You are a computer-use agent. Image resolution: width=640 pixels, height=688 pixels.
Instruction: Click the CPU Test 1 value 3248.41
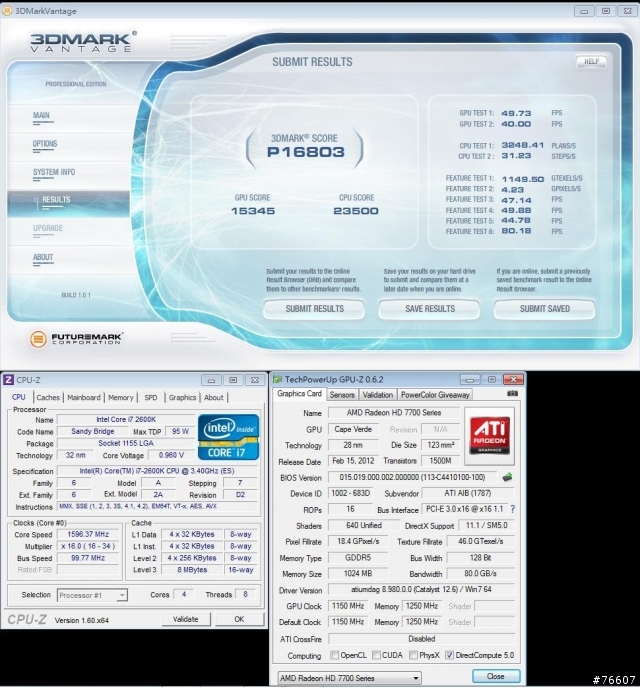(523, 145)
